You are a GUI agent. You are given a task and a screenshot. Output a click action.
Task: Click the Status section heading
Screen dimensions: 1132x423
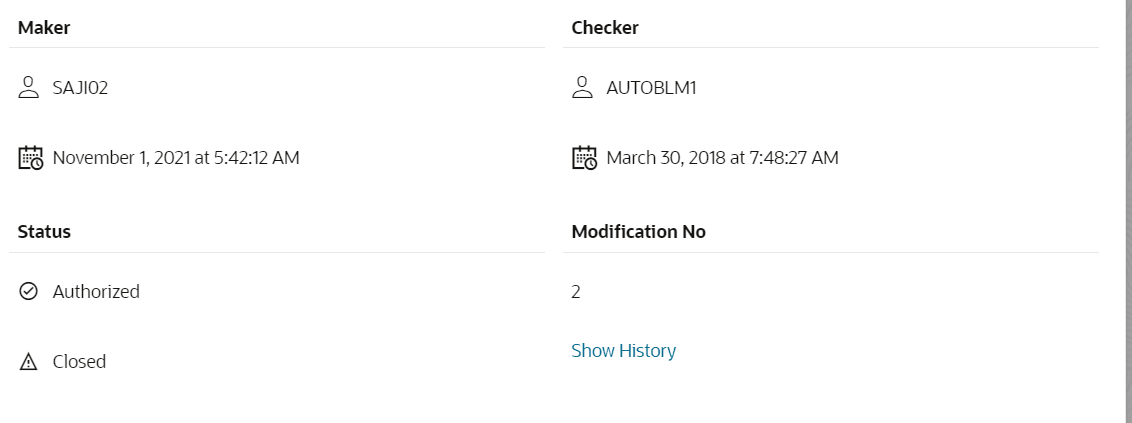(x=44, y=232)
